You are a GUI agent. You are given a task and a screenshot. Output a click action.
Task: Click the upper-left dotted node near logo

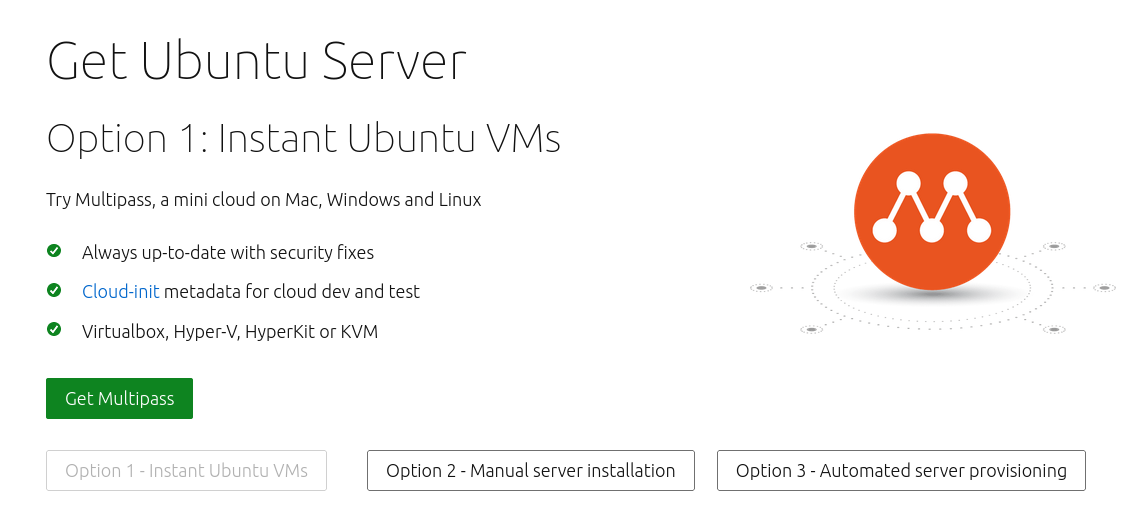[x=811, y=246]
